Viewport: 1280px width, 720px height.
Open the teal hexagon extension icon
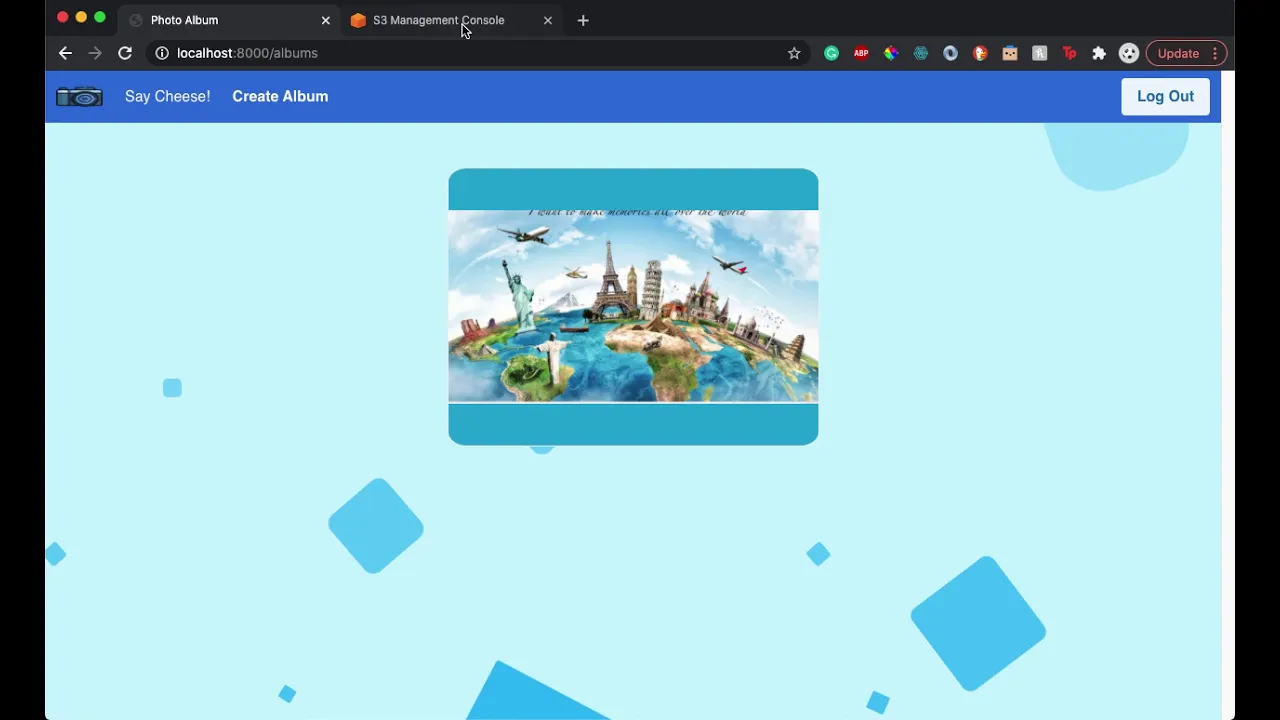click(x=921, y=53)
